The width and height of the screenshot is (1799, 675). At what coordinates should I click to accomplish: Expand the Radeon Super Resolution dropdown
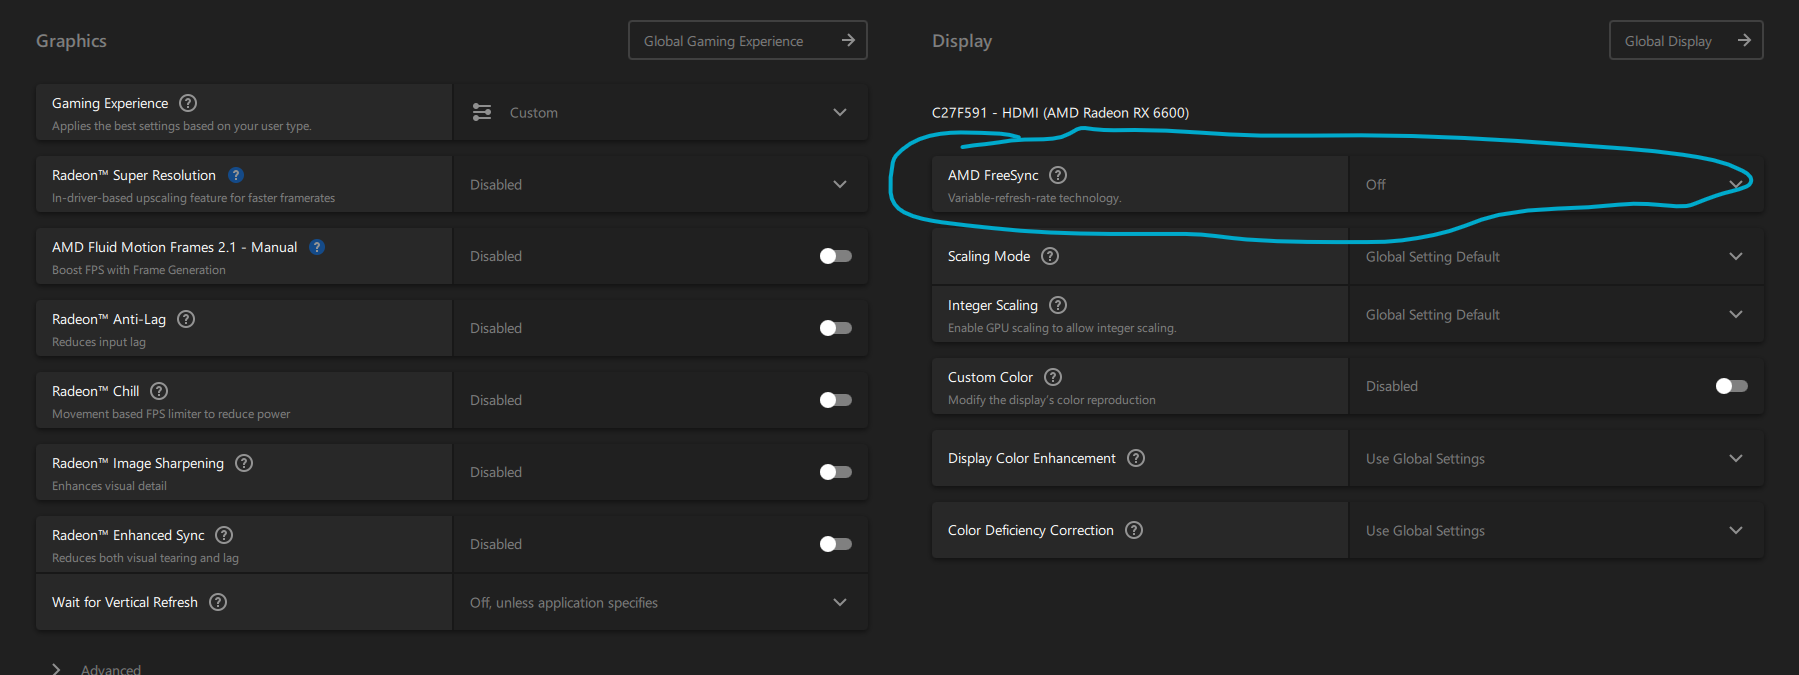[660, 184]
